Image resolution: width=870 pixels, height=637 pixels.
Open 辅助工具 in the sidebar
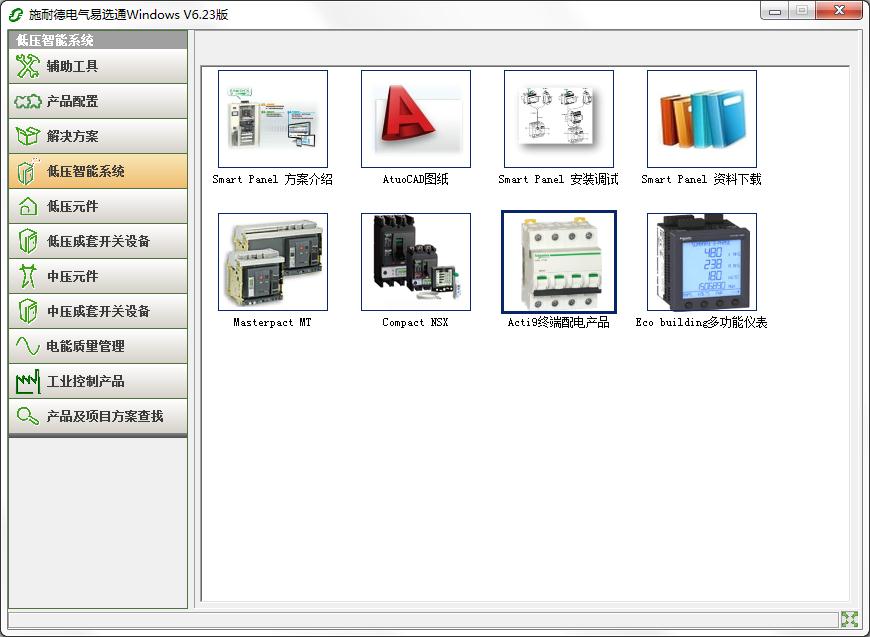98,66
